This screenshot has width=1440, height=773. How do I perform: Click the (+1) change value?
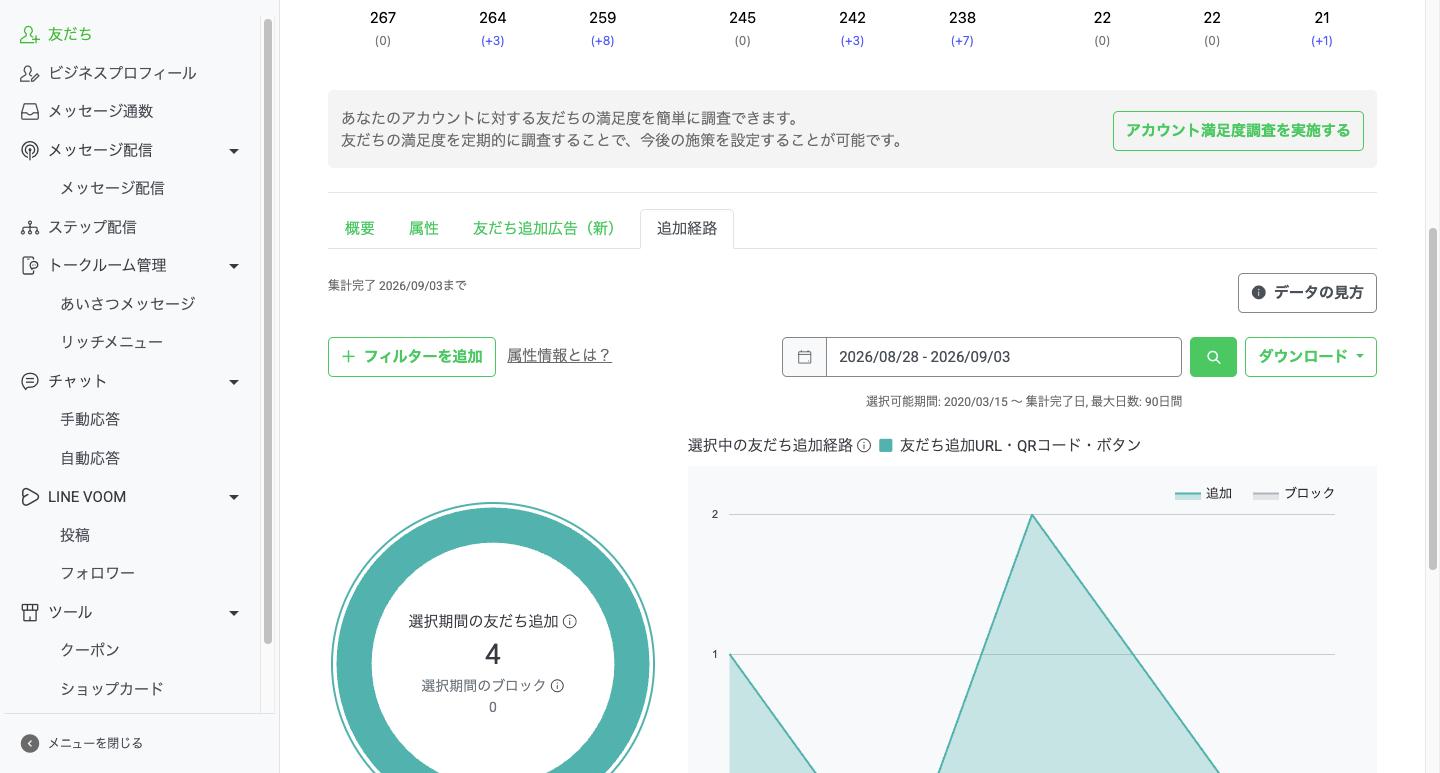(x=1322, y=41)
